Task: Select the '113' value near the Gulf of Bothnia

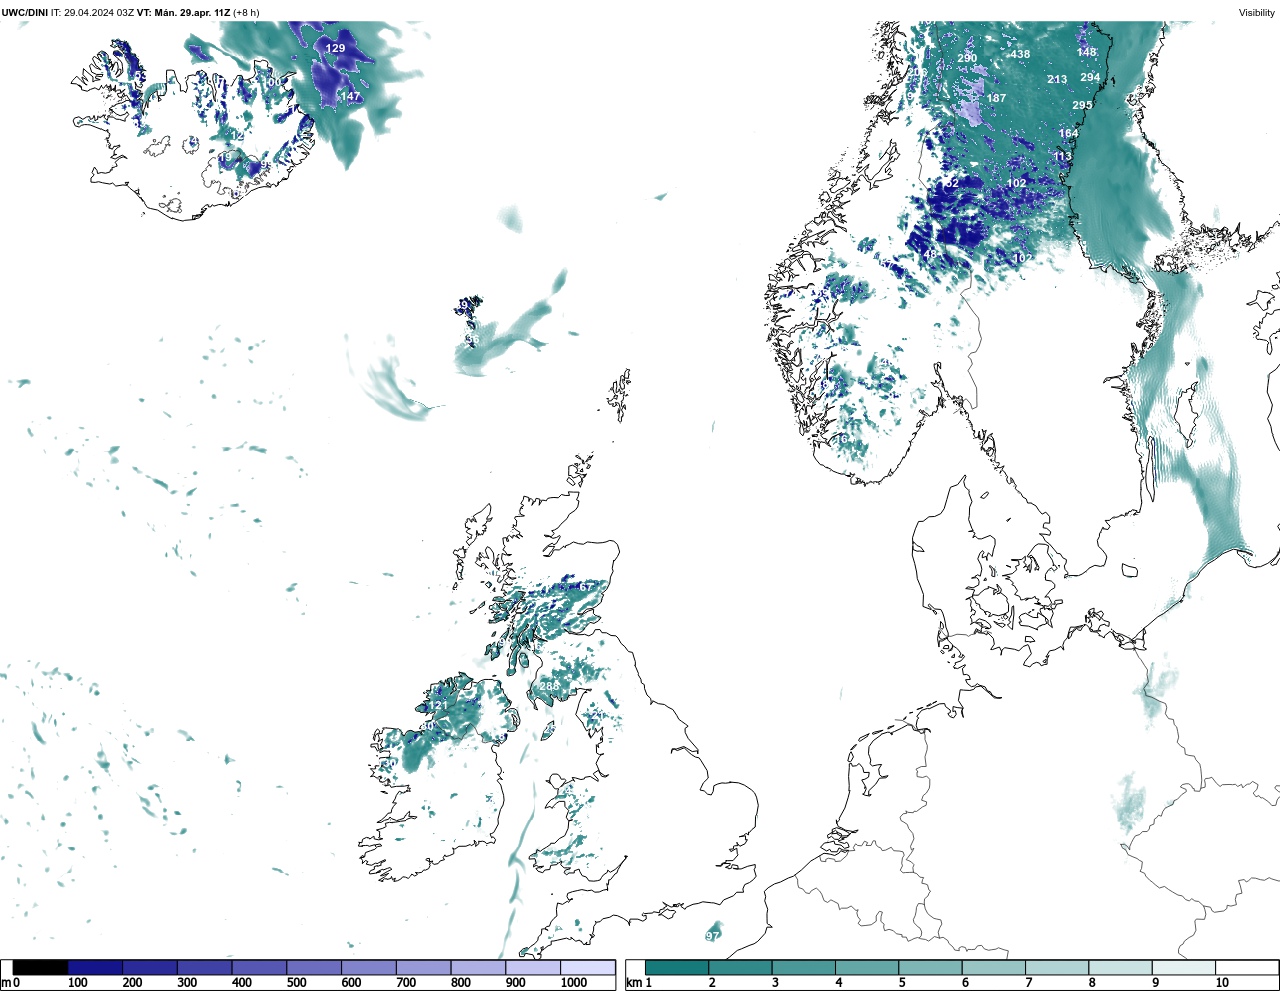Action: coord(1062,156)
